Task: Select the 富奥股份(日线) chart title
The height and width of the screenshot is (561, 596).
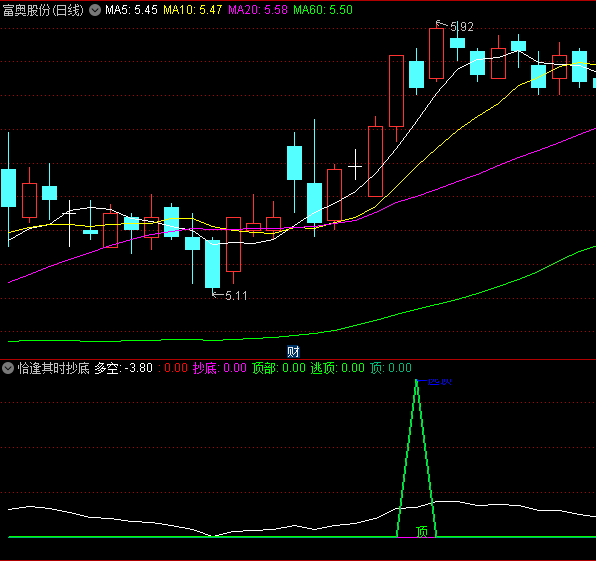Action: [43, 10]
